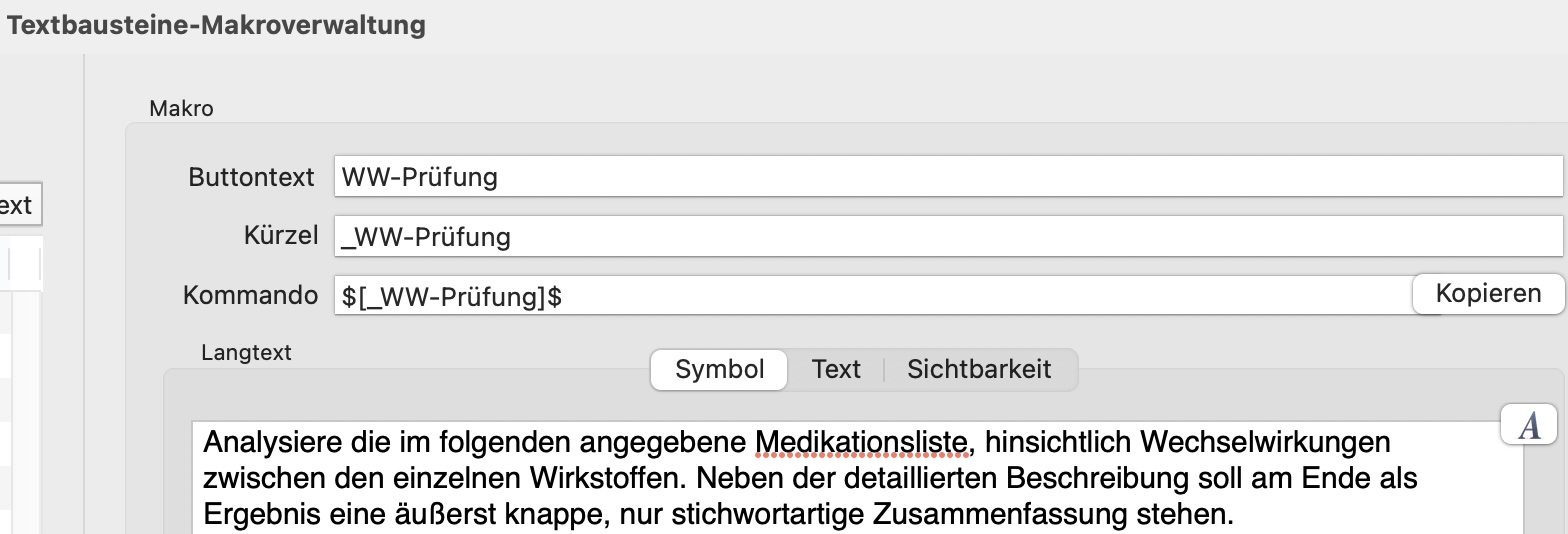The image size is (1568, 534).
Task: Select the first row in the left list
Action: 20,312
